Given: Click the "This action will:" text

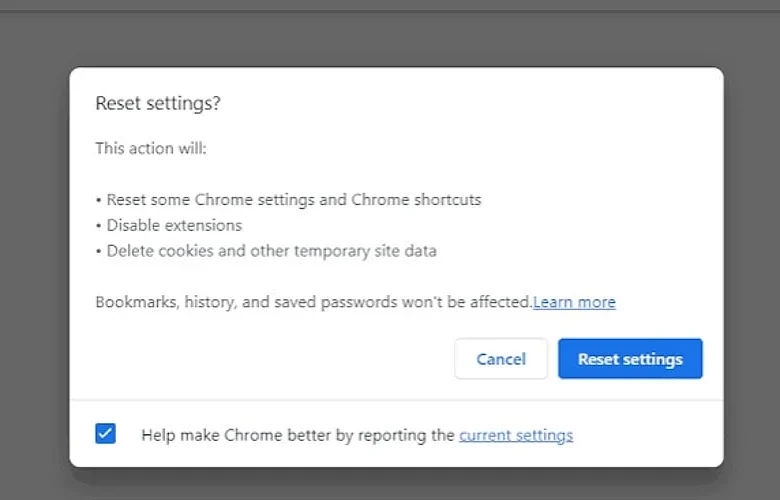Looking at the screenshot, I should (x=151, y=148).
